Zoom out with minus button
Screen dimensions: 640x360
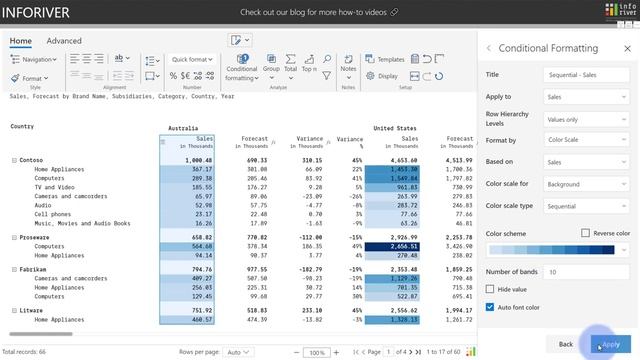pyautogui.click(x=297, y=352)
